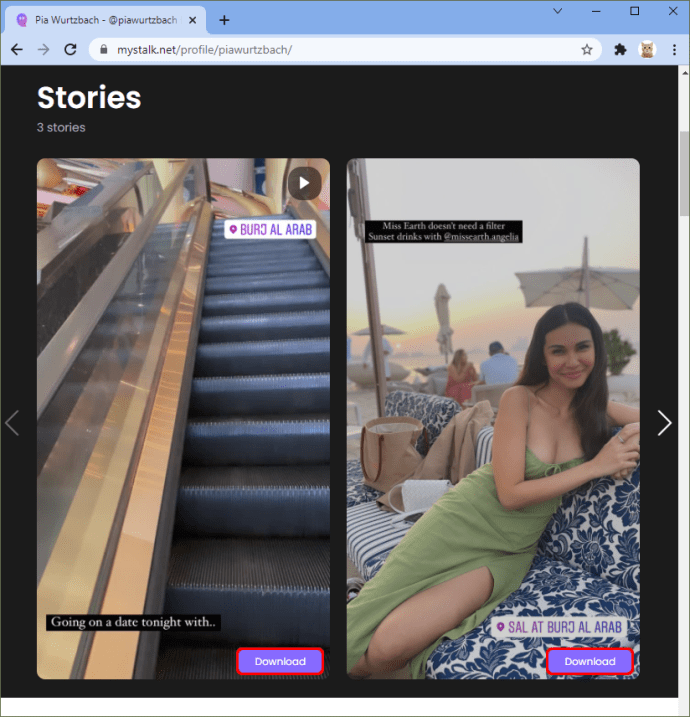The width and height of the screenshot is (690, 717).
Task: Reload the mystalk.net page
Action: coord(70,49)
